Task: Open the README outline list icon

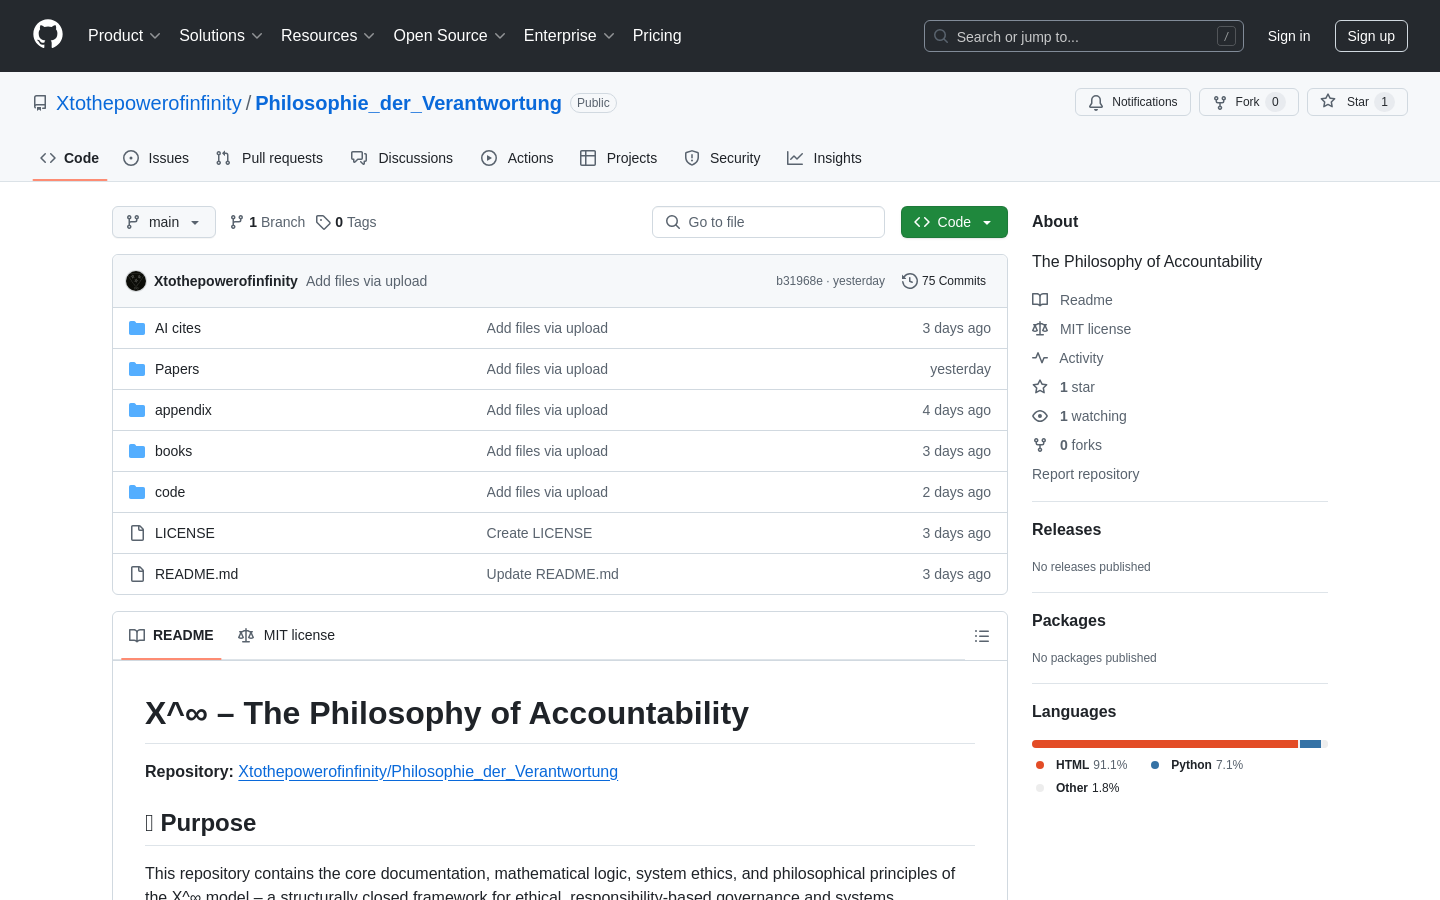Action: point(982,636)
